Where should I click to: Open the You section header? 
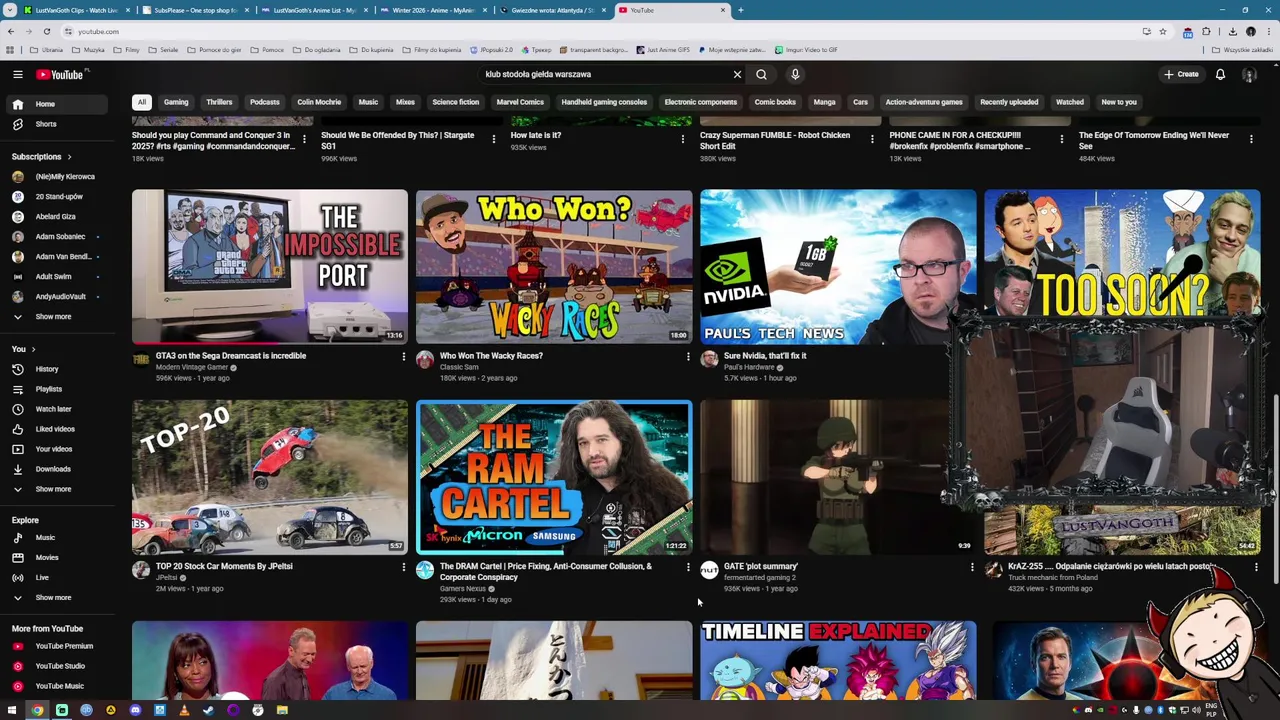tap(23, 349)
